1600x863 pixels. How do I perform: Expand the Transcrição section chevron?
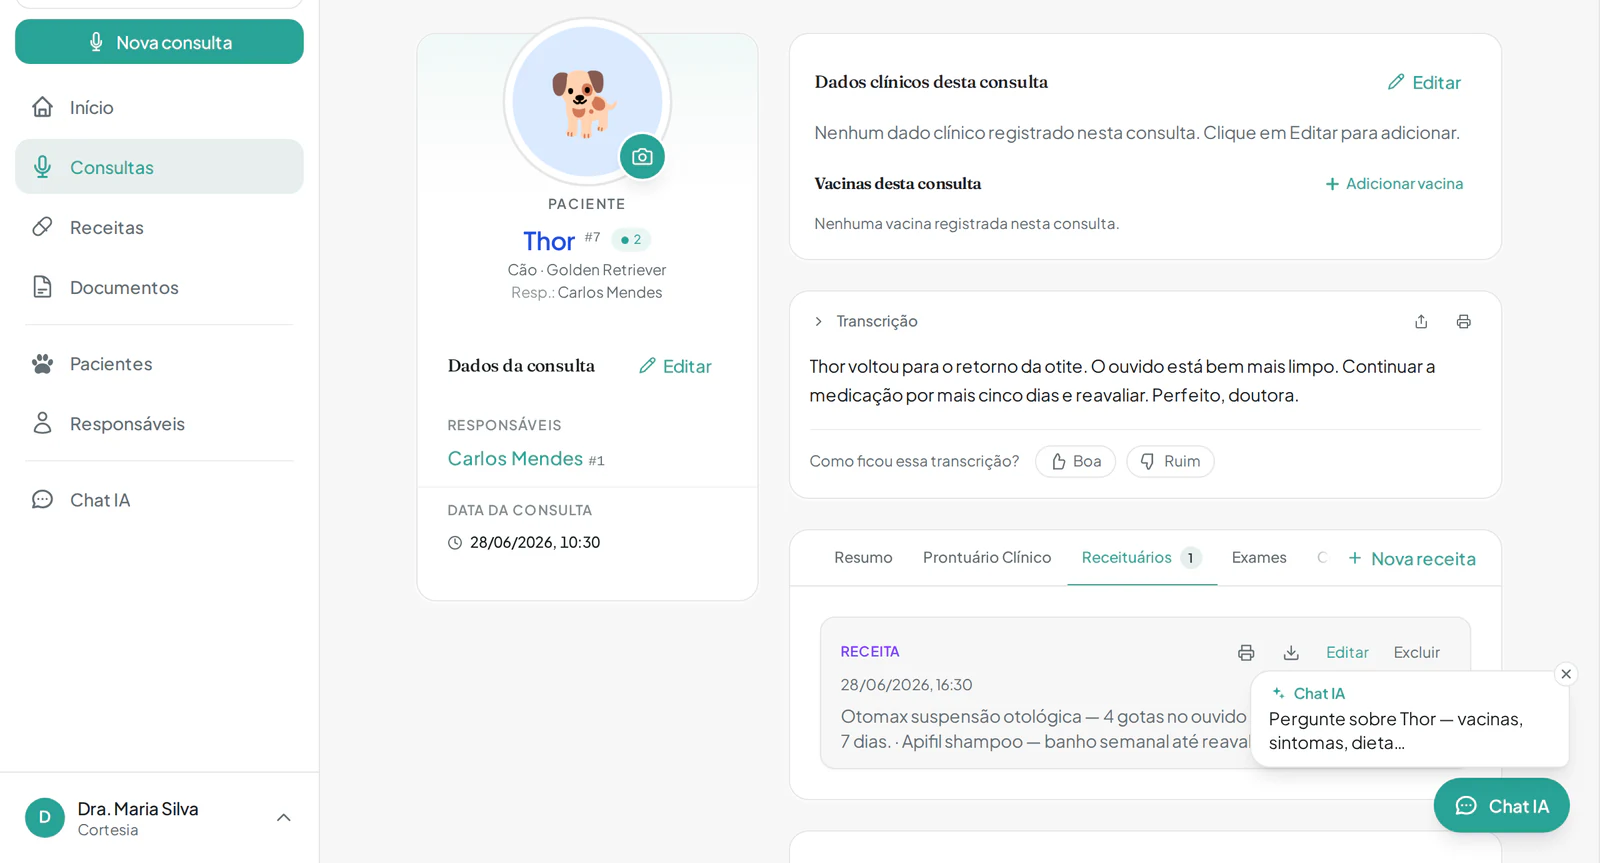(818, 321)
